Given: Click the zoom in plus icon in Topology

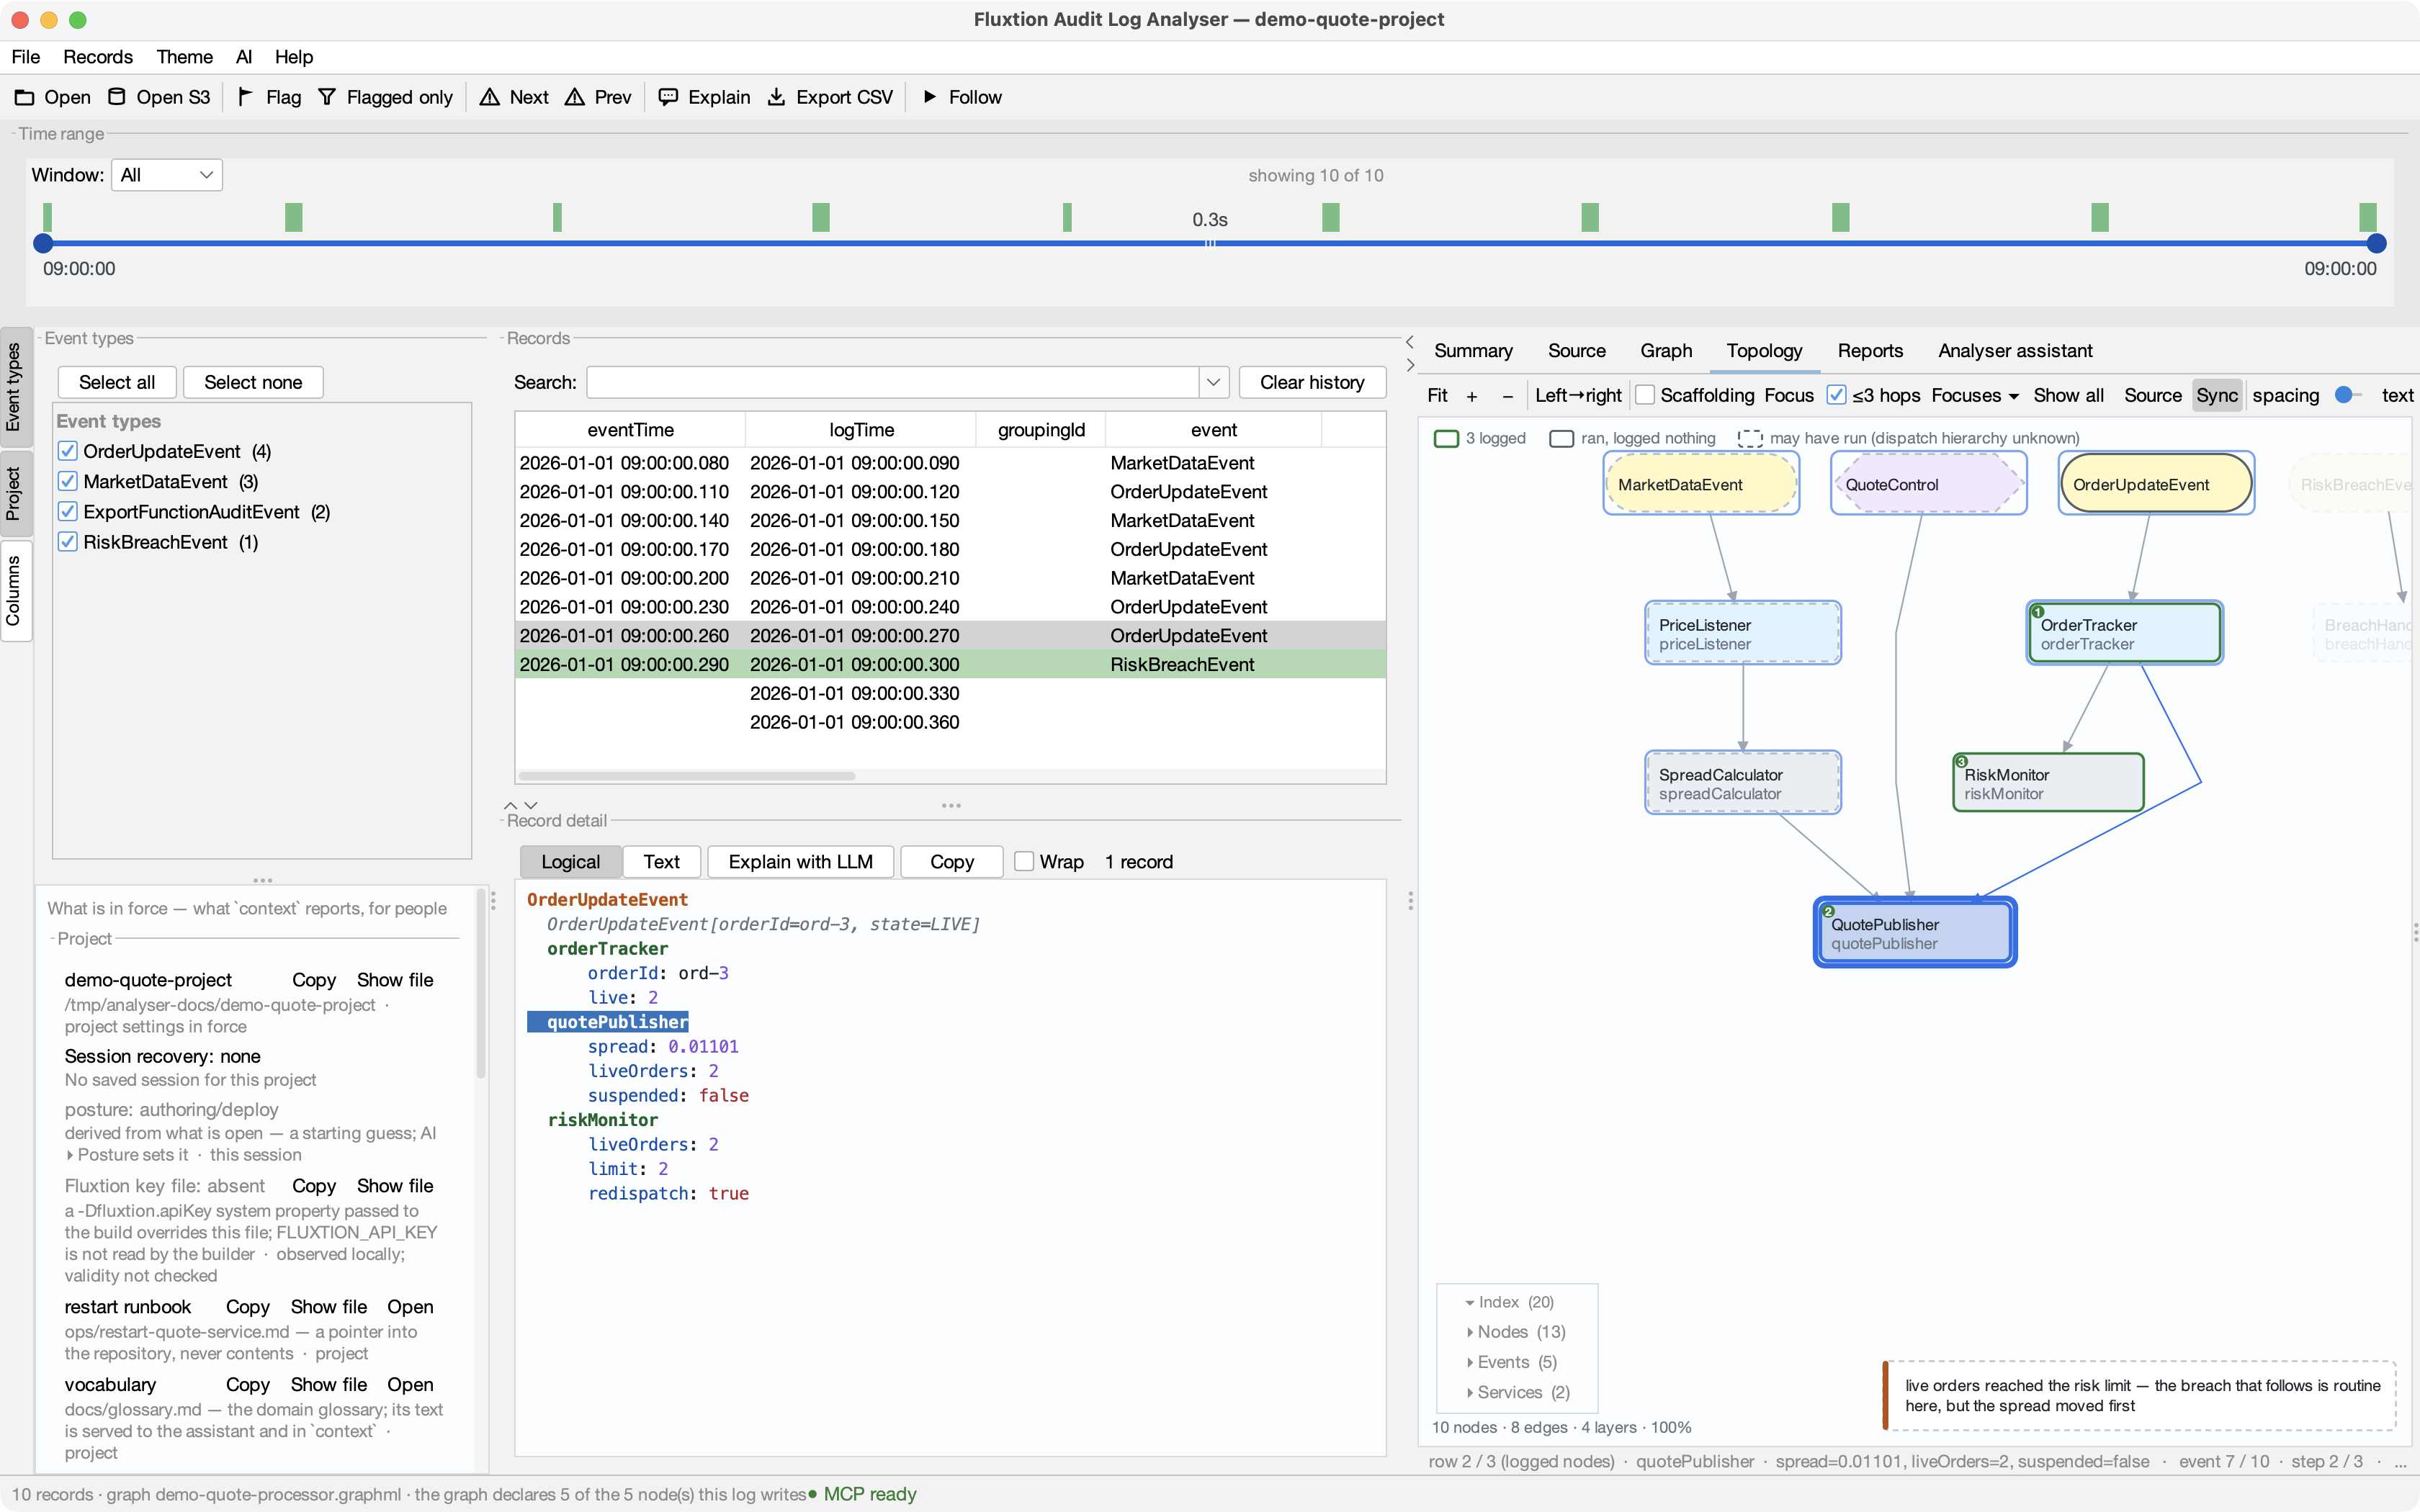Looking at the screenshot, I should tap(1472, 396).
